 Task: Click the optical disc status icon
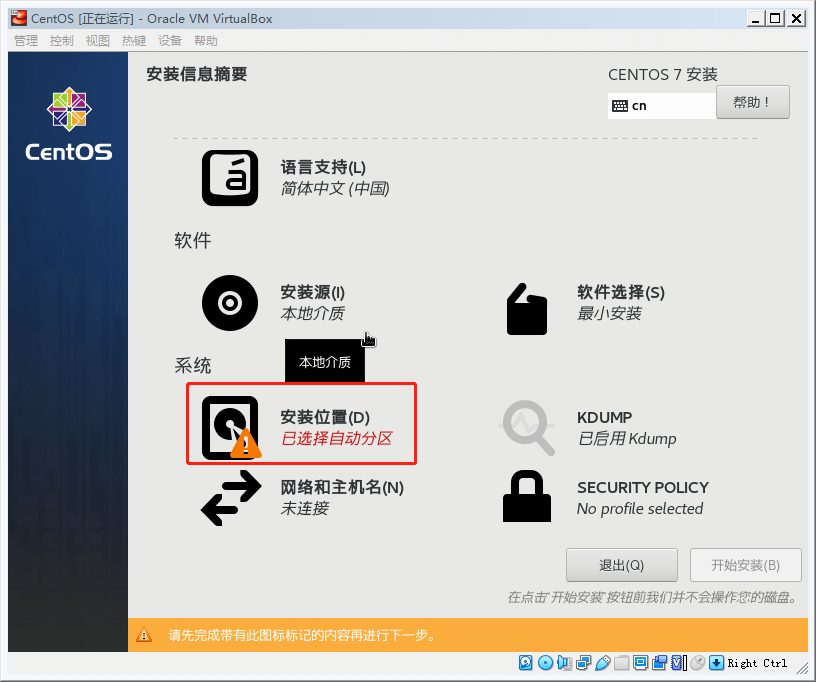coord(545,662)
